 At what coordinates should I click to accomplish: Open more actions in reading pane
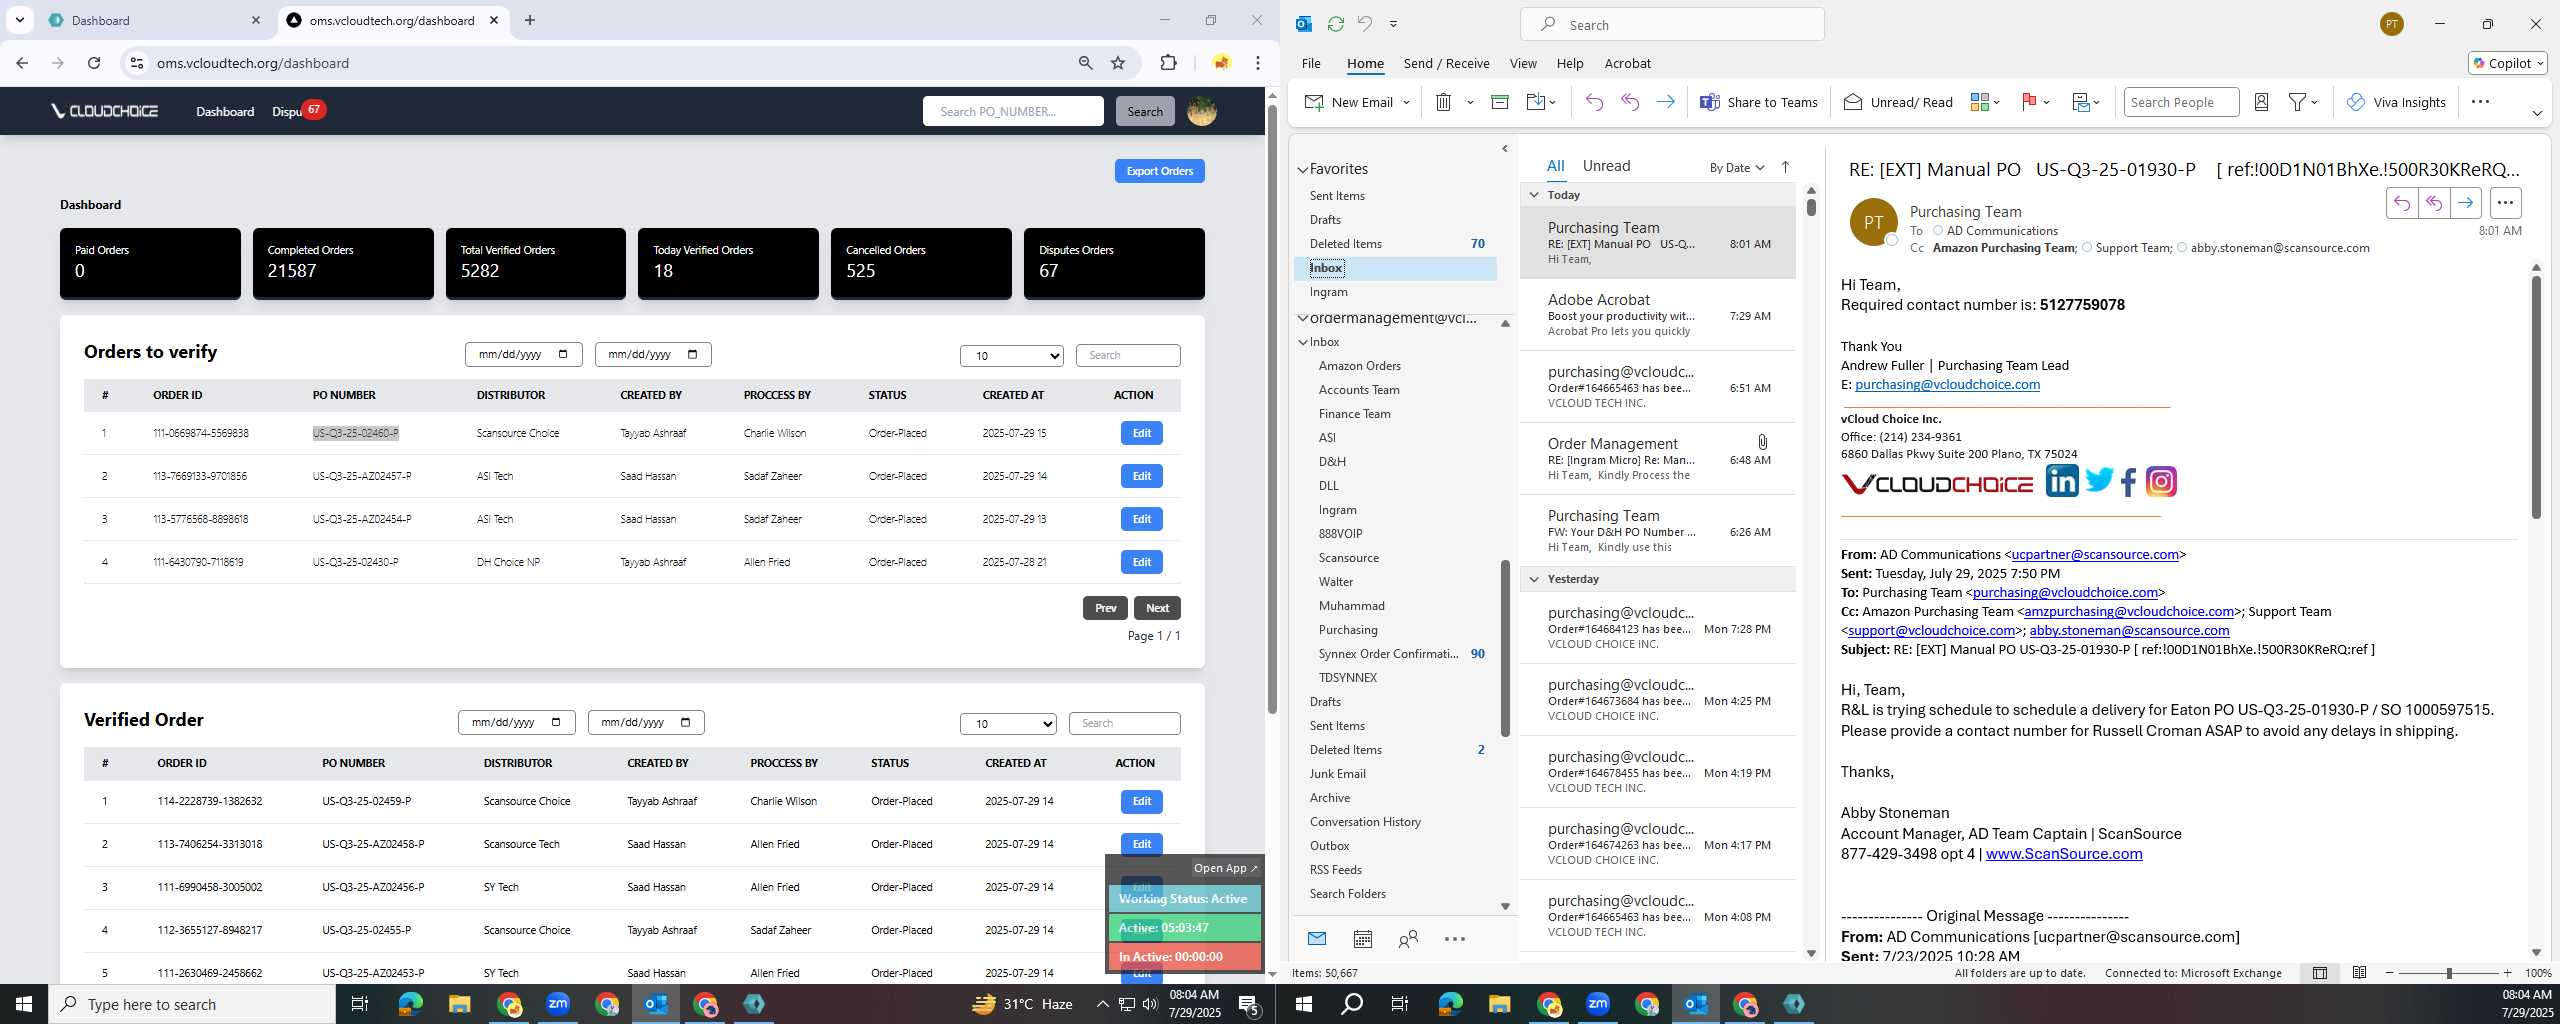coord(2505,203)
